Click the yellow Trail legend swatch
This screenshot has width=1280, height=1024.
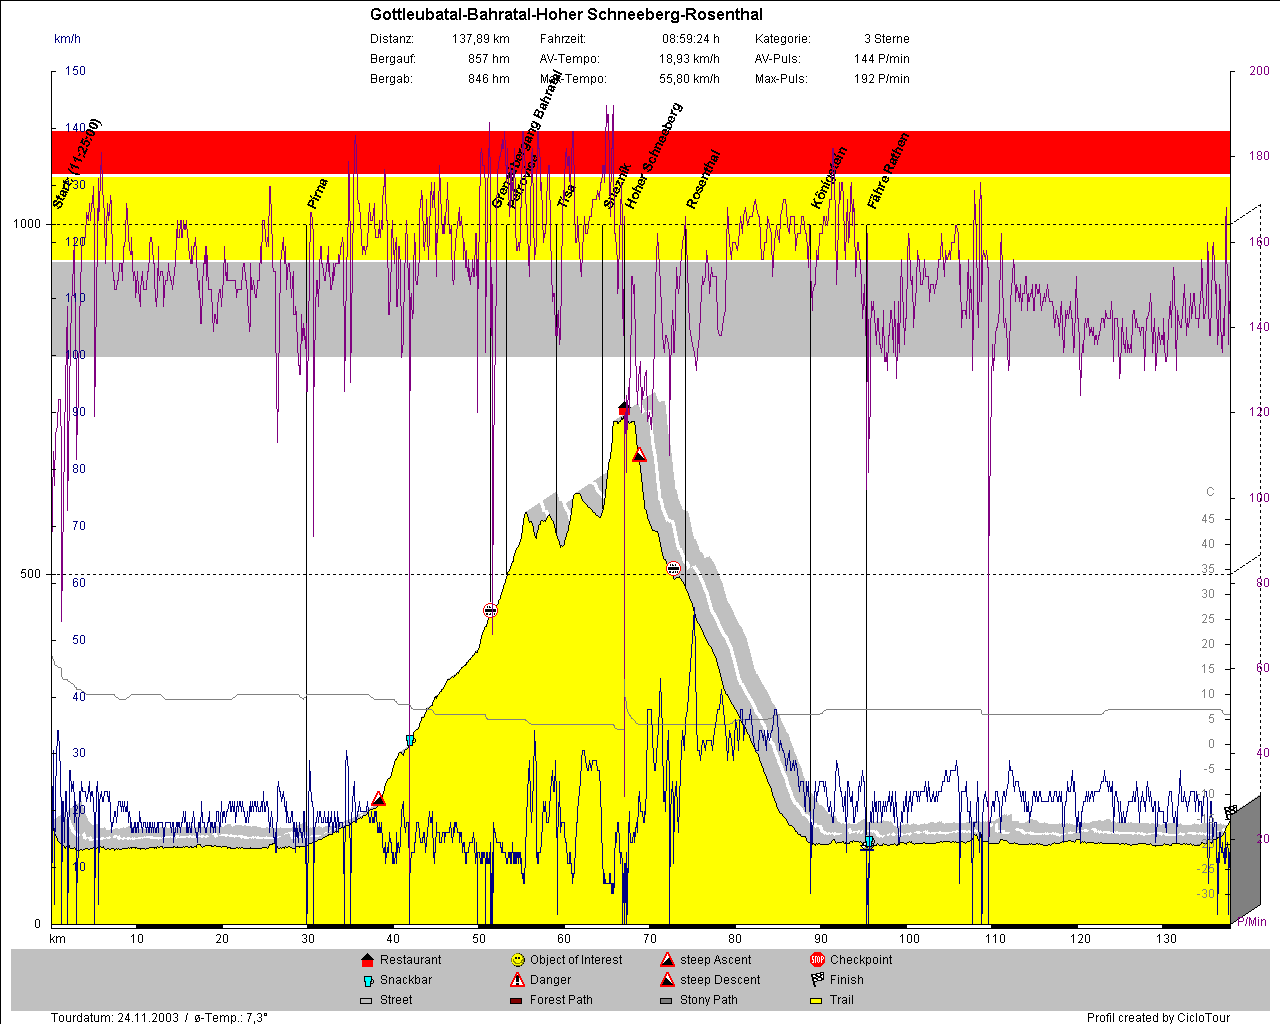(x=816, y=1000)
